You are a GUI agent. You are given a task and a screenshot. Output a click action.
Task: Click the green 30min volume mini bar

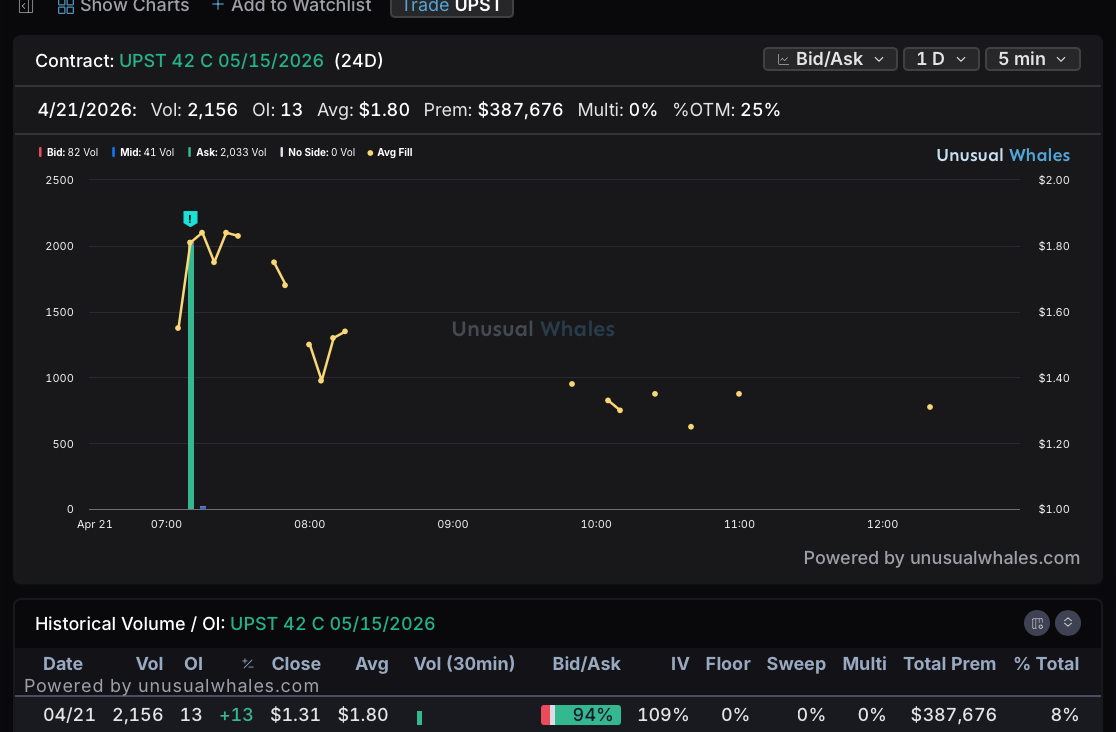[419, 718]
